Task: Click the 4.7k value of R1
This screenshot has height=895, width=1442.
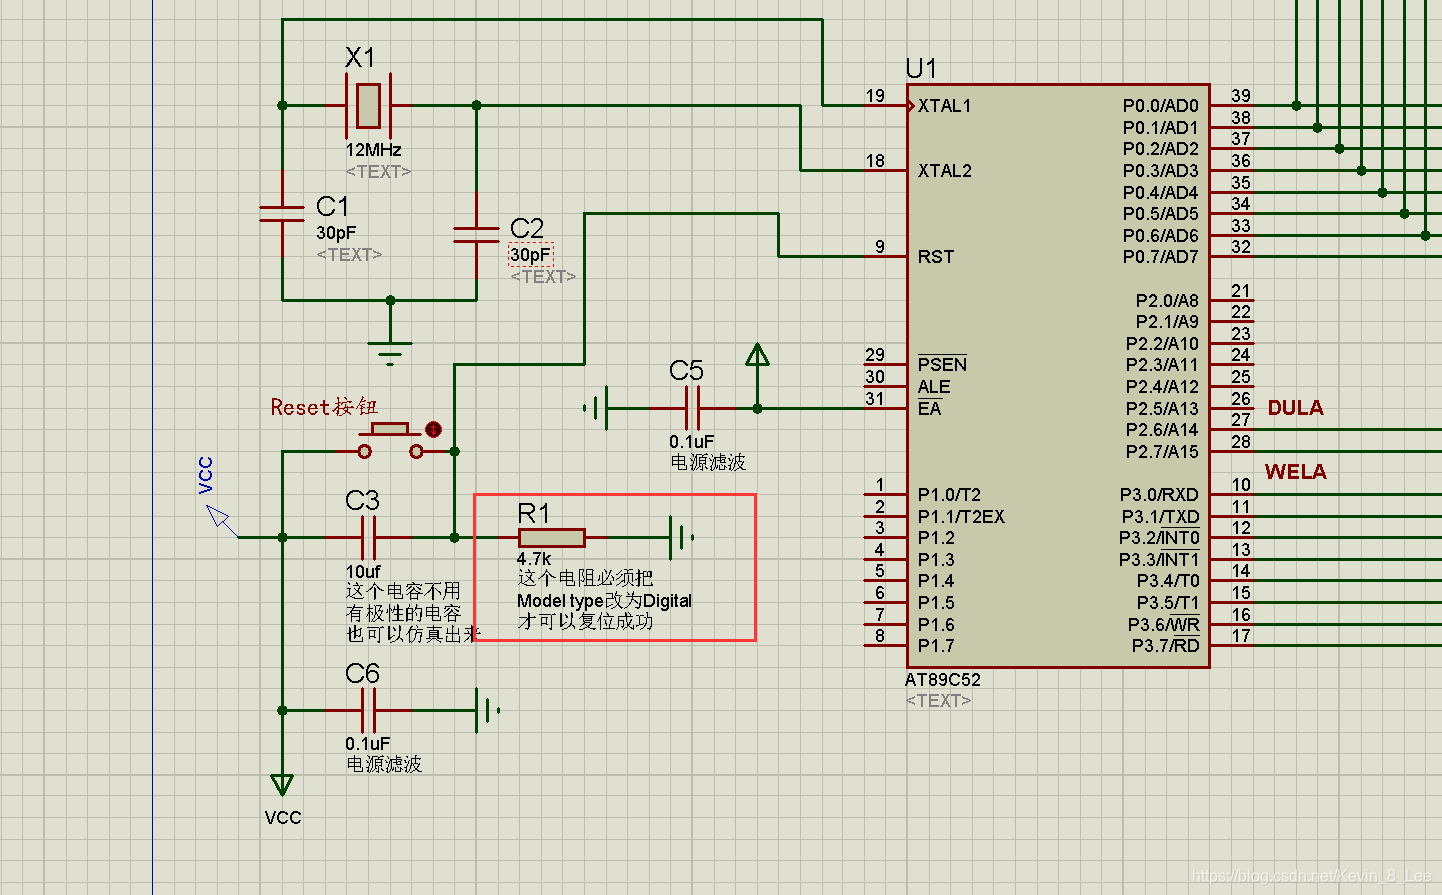Action: 534,559
